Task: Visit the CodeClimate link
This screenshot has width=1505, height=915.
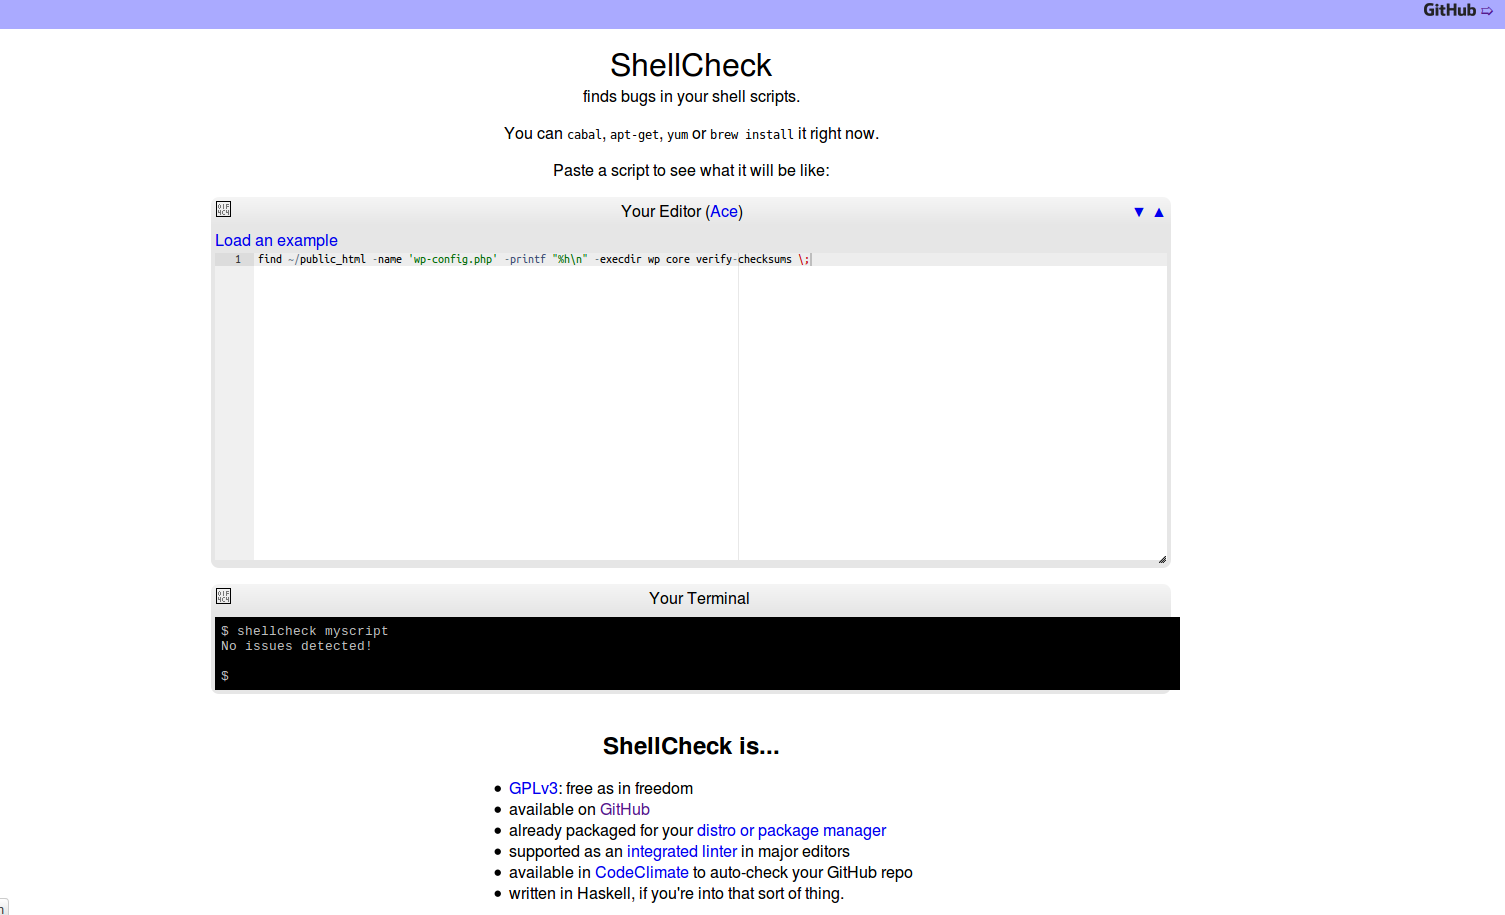Action: coord(641,872)
